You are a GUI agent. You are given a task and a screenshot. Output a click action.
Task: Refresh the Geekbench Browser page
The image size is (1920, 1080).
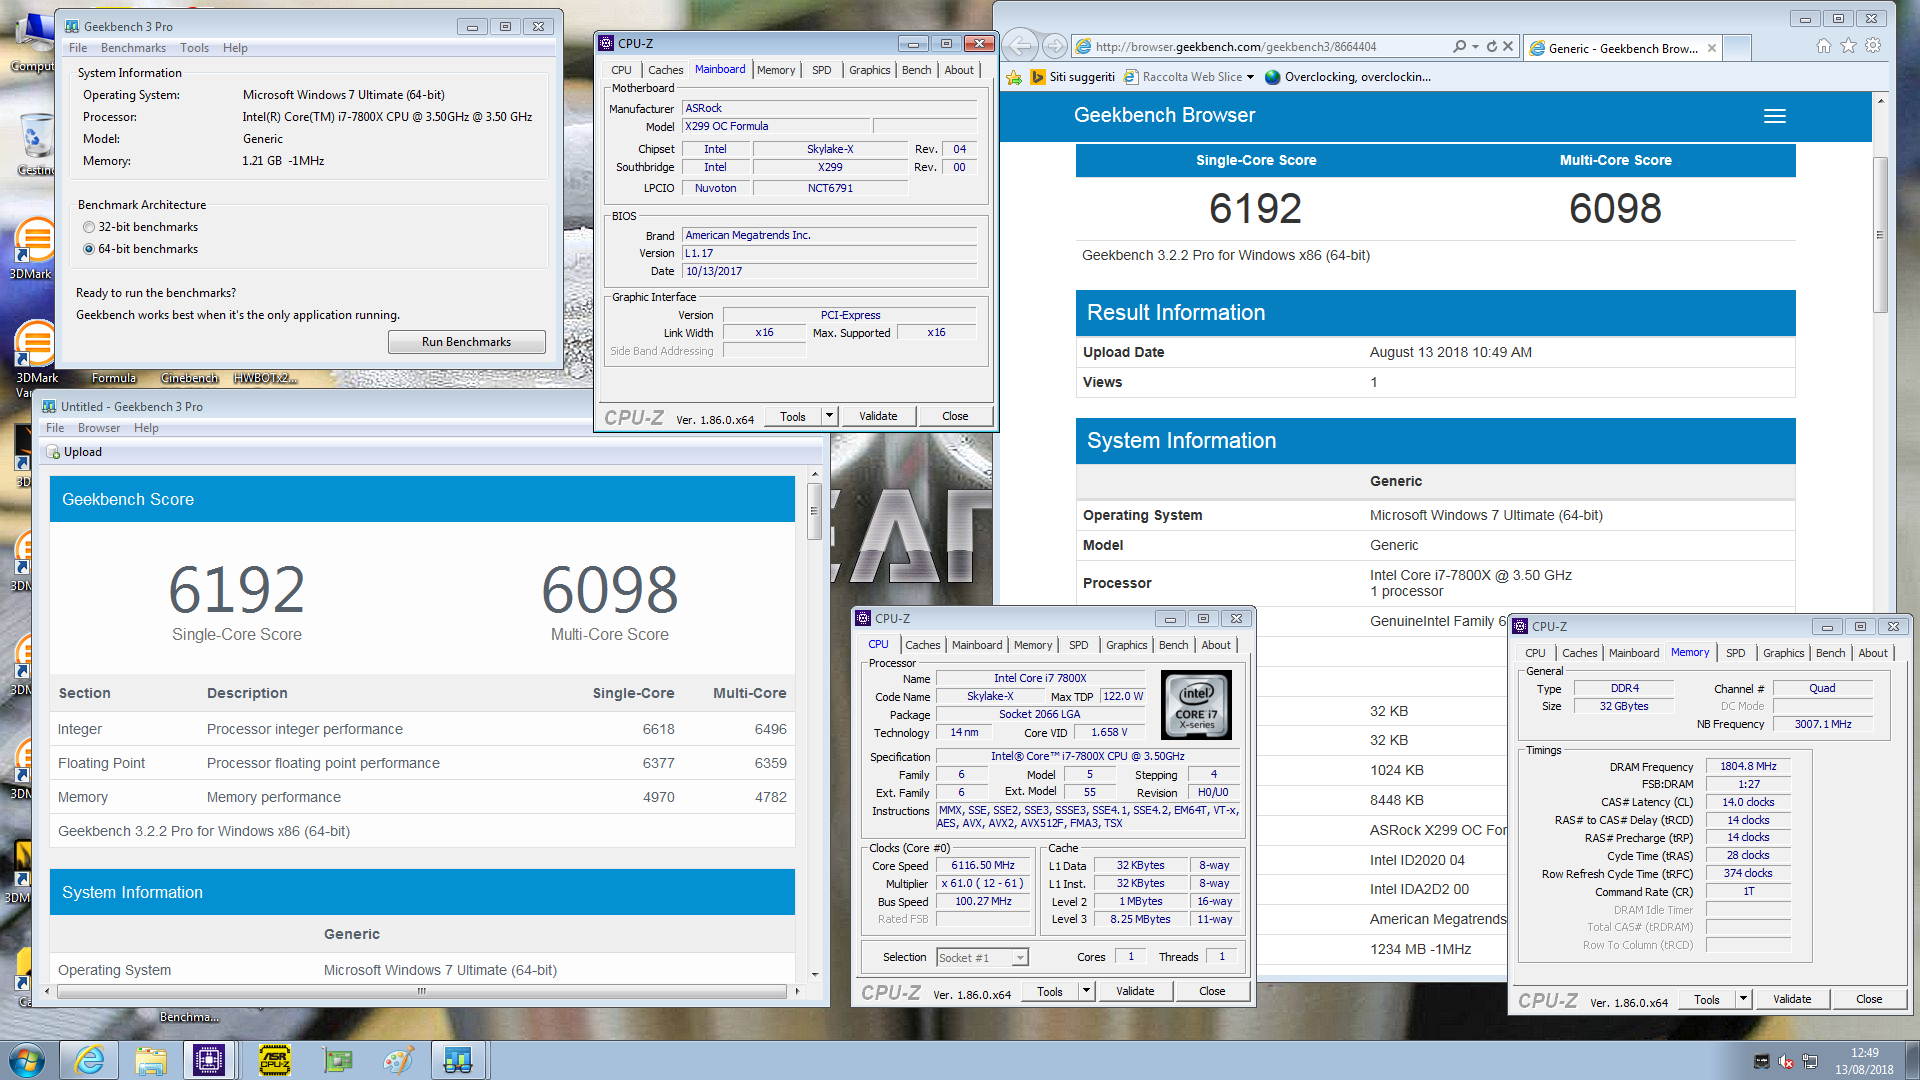(x=1491, y=46)
